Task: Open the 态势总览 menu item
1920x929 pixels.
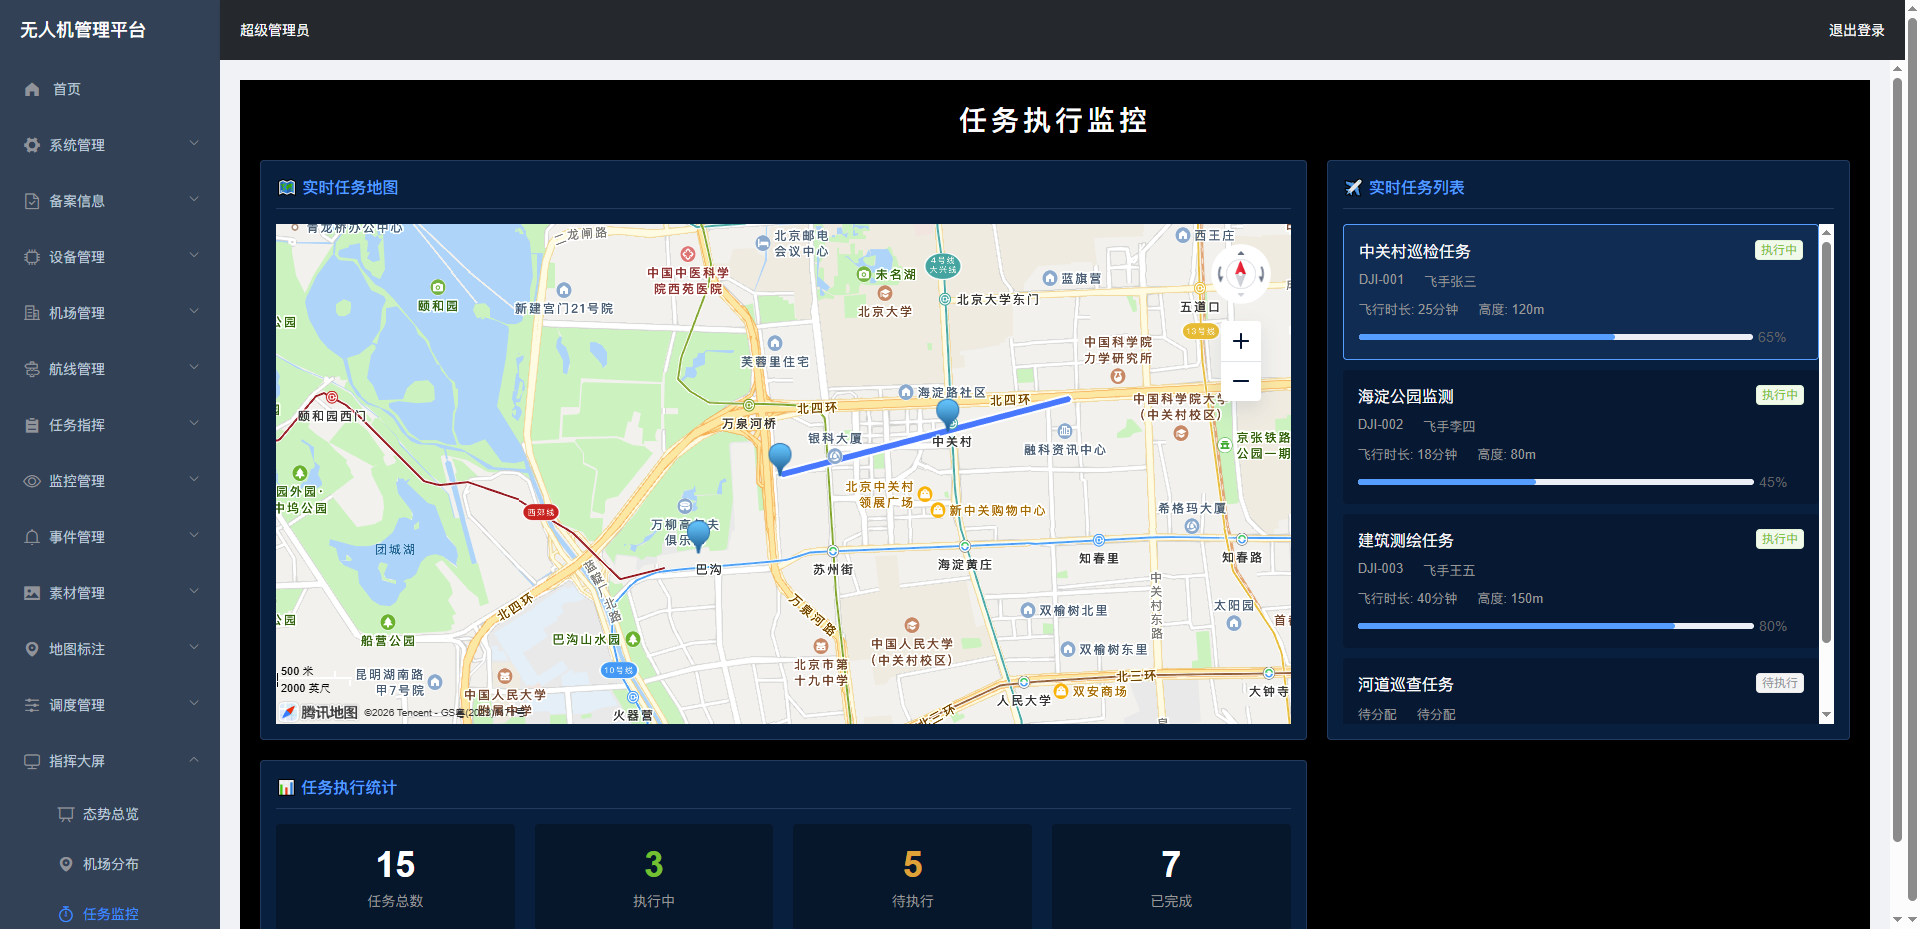Action: pyautogui.click(x=110, y=813)
